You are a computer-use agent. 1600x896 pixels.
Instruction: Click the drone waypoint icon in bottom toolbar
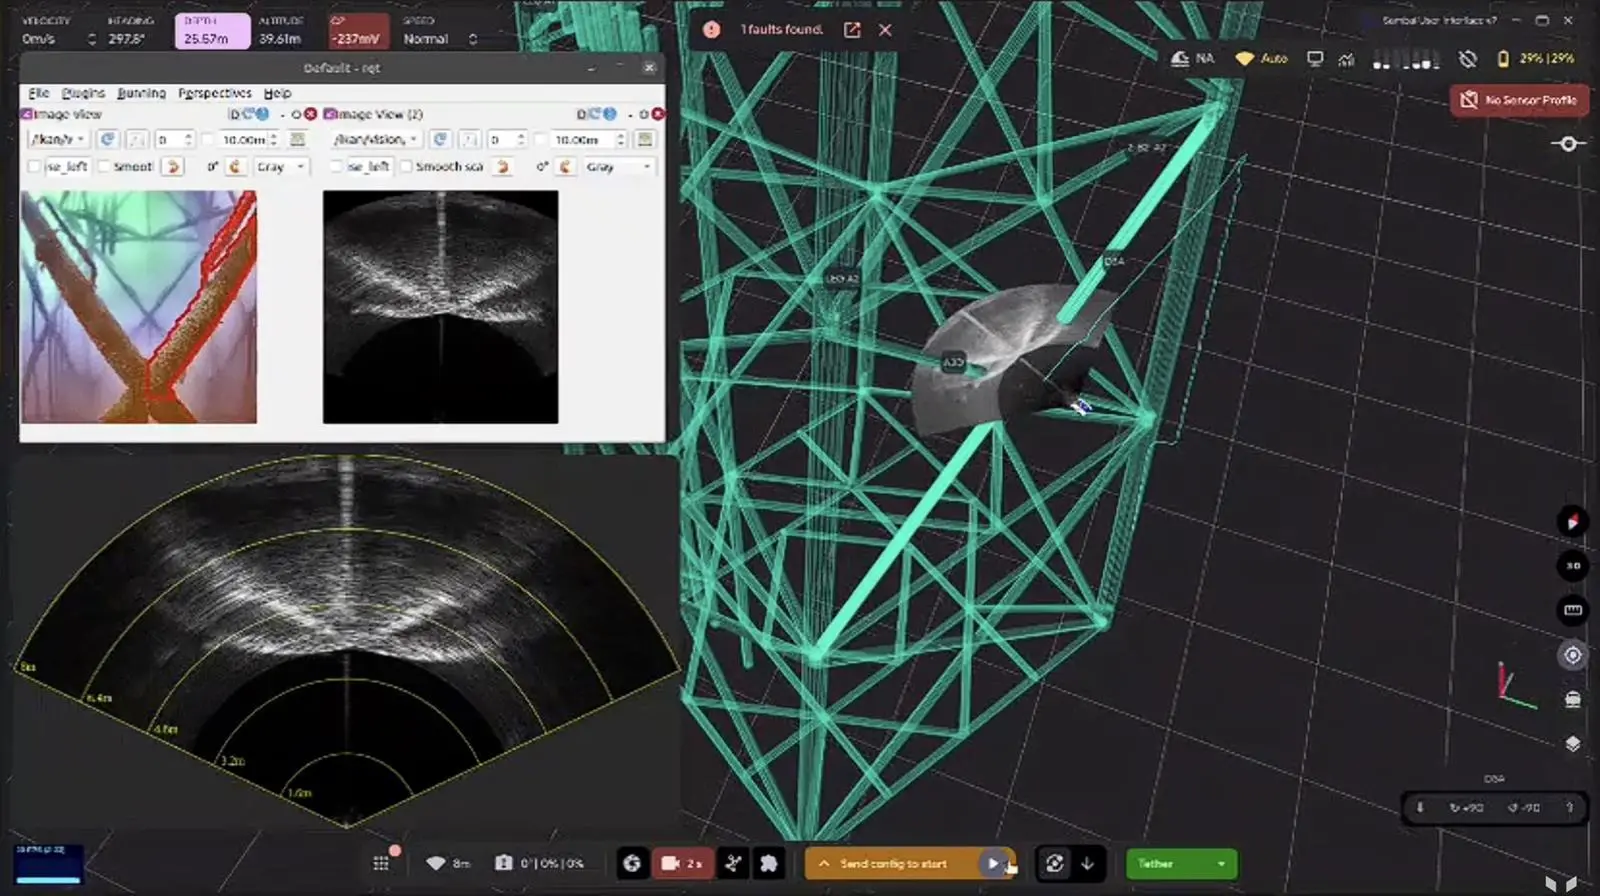(733, 864)
